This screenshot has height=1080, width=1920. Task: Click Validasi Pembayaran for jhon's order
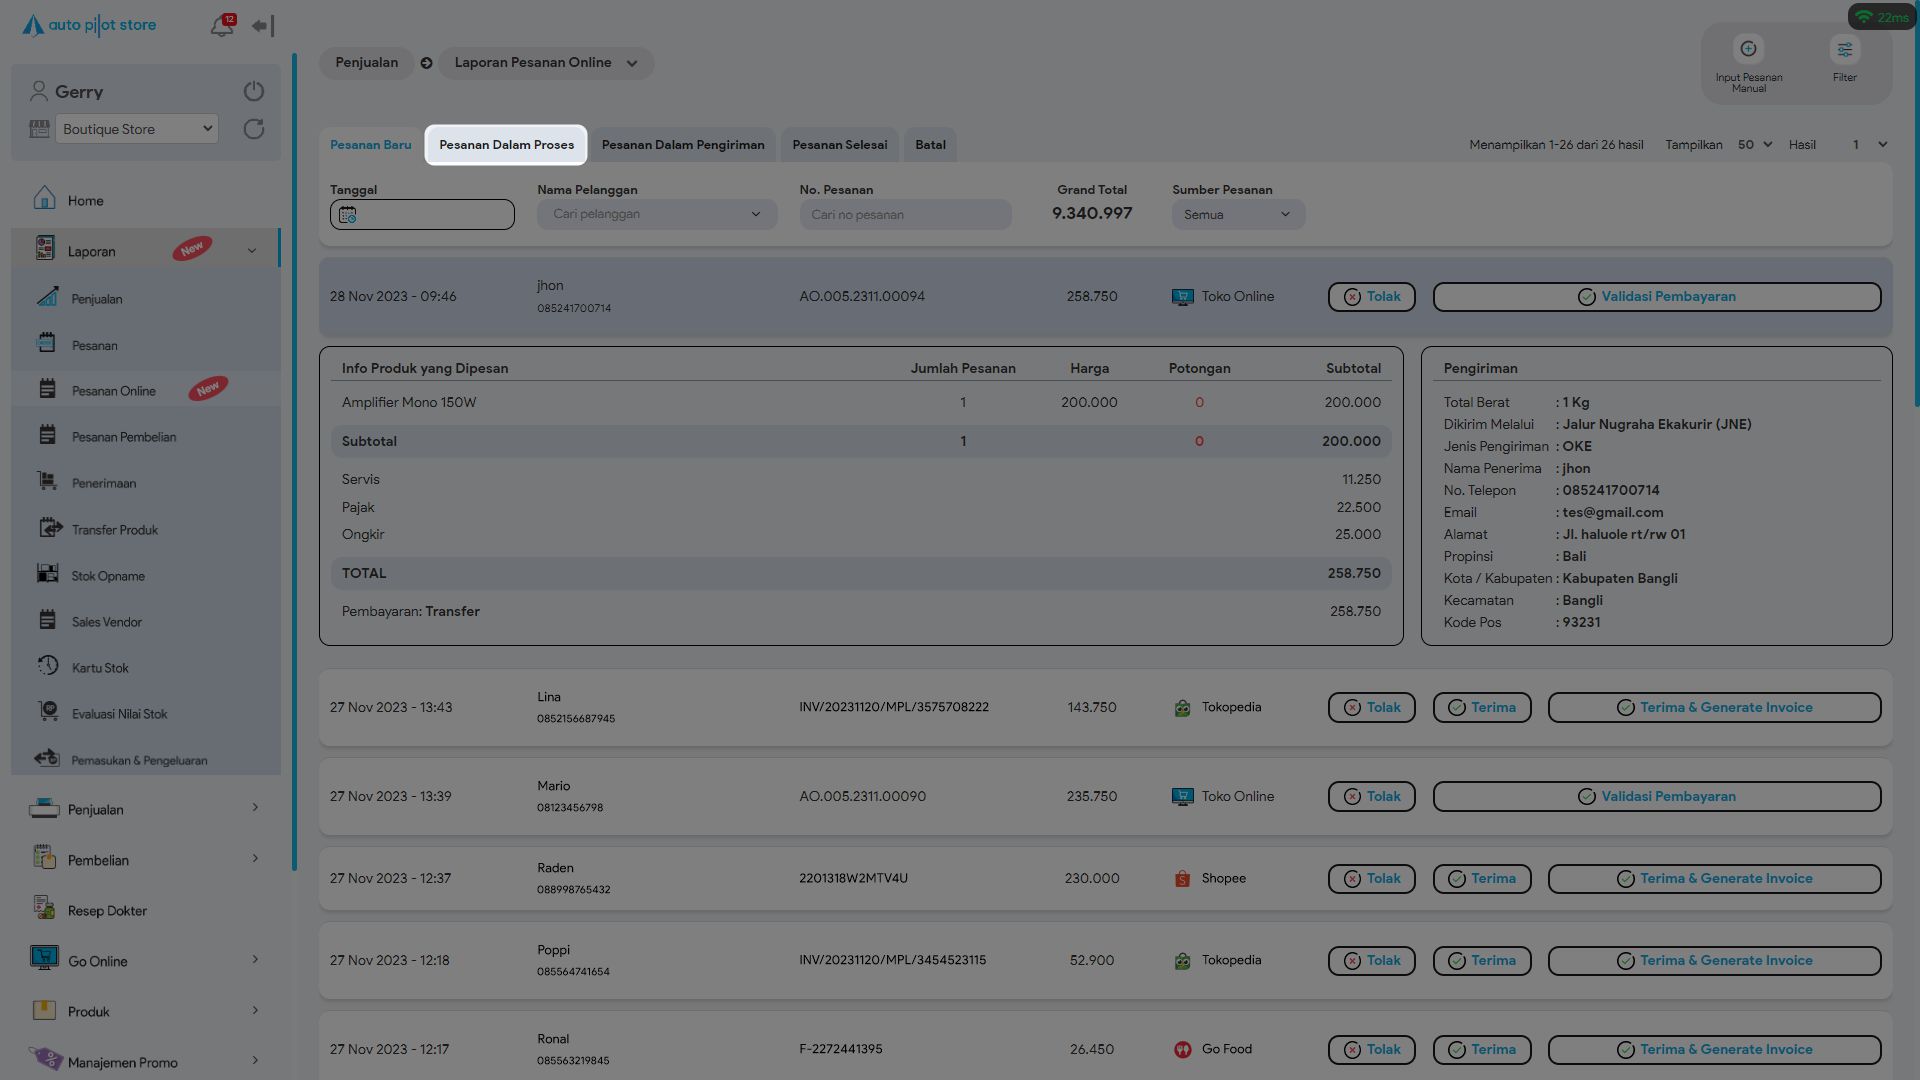(1656, 297)
